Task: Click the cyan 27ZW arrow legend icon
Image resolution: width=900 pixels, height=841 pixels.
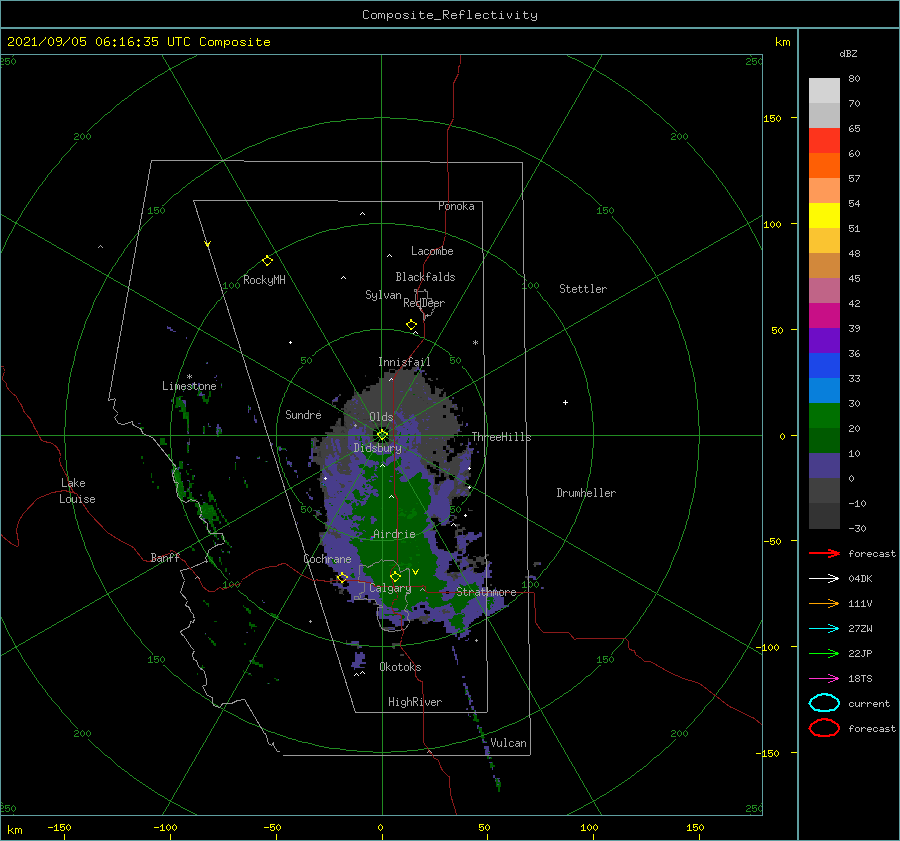Action: [824, 629]
